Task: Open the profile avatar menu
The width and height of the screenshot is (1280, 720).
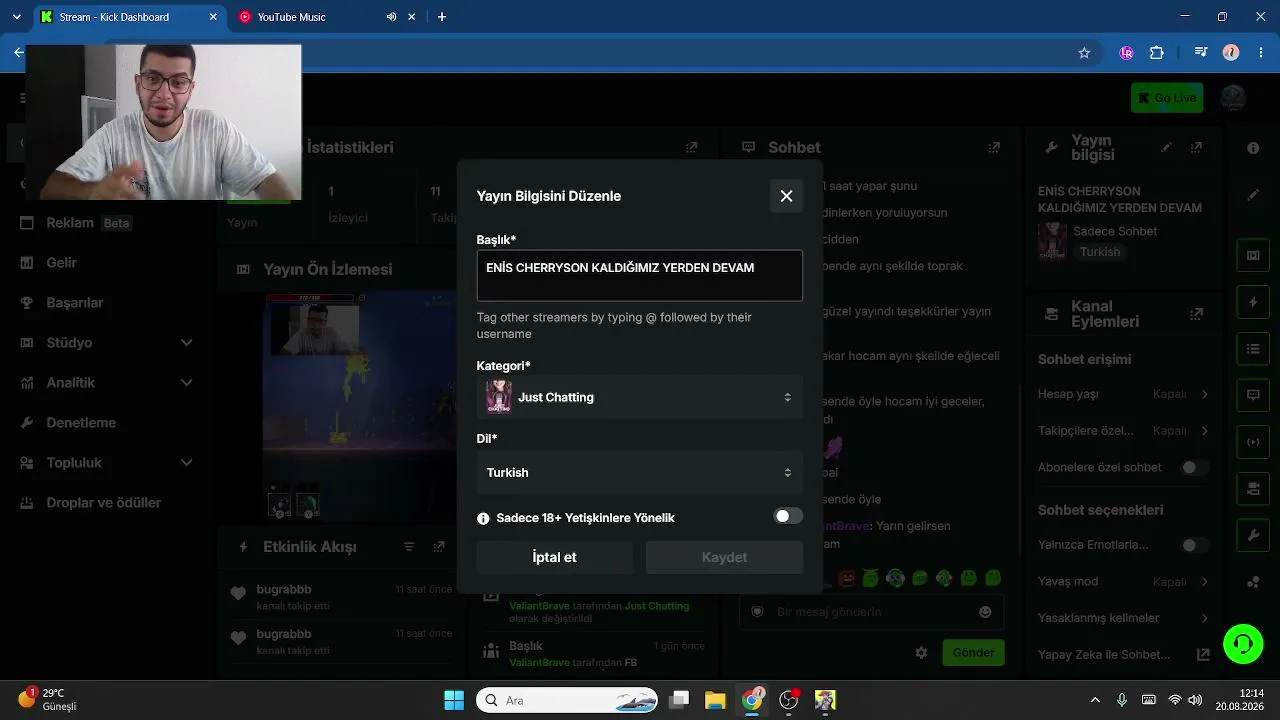Action: [1233, 98]
